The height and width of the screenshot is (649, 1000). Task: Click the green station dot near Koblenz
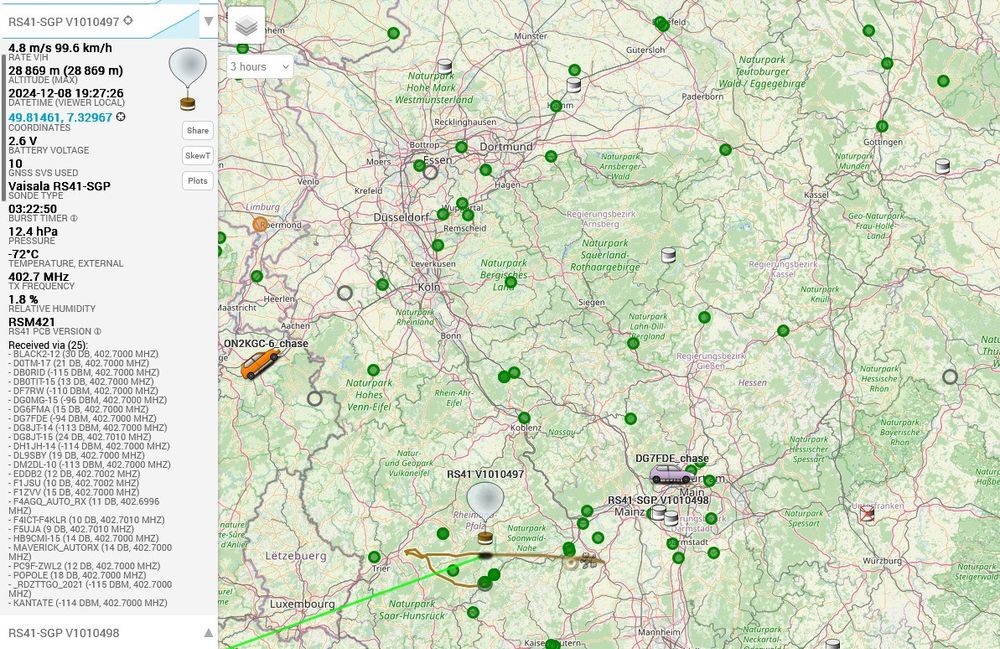point(524,418)
